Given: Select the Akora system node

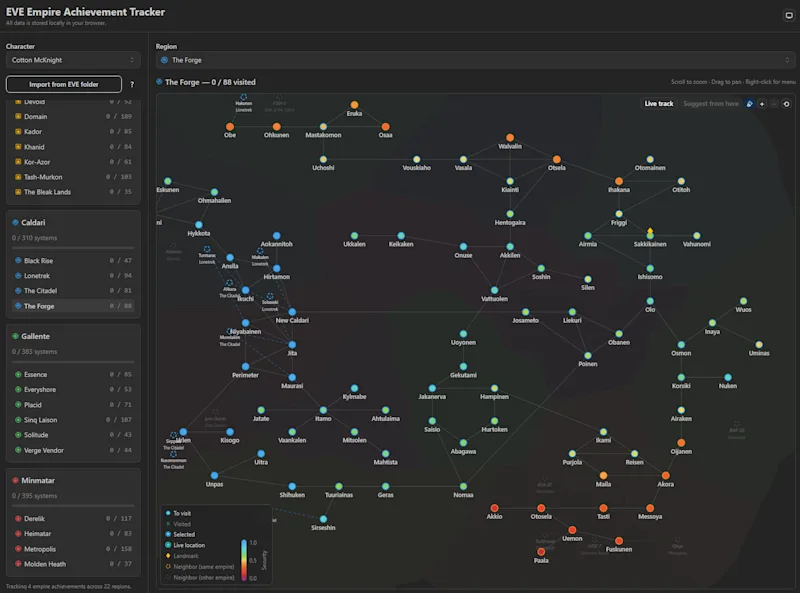Looking at the screenshot, I should [x=665, y=476].
